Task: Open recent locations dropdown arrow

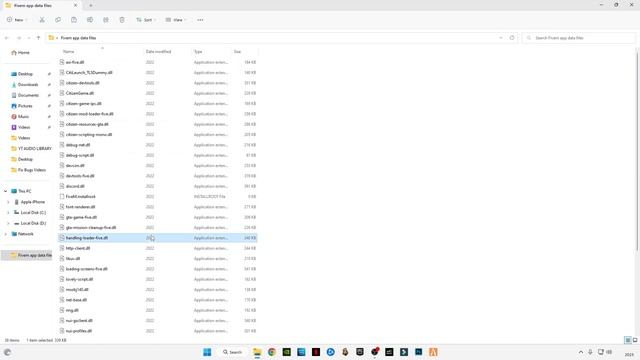Action: click(x=29, y=38)
